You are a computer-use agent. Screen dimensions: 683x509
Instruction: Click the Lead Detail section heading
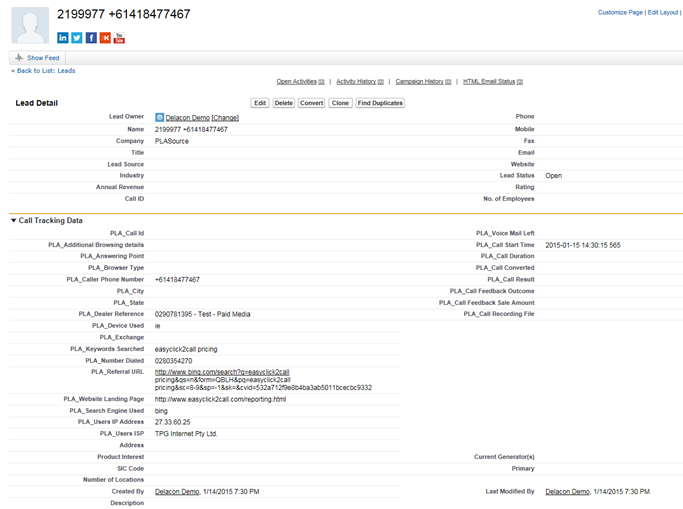click(37, 103)
